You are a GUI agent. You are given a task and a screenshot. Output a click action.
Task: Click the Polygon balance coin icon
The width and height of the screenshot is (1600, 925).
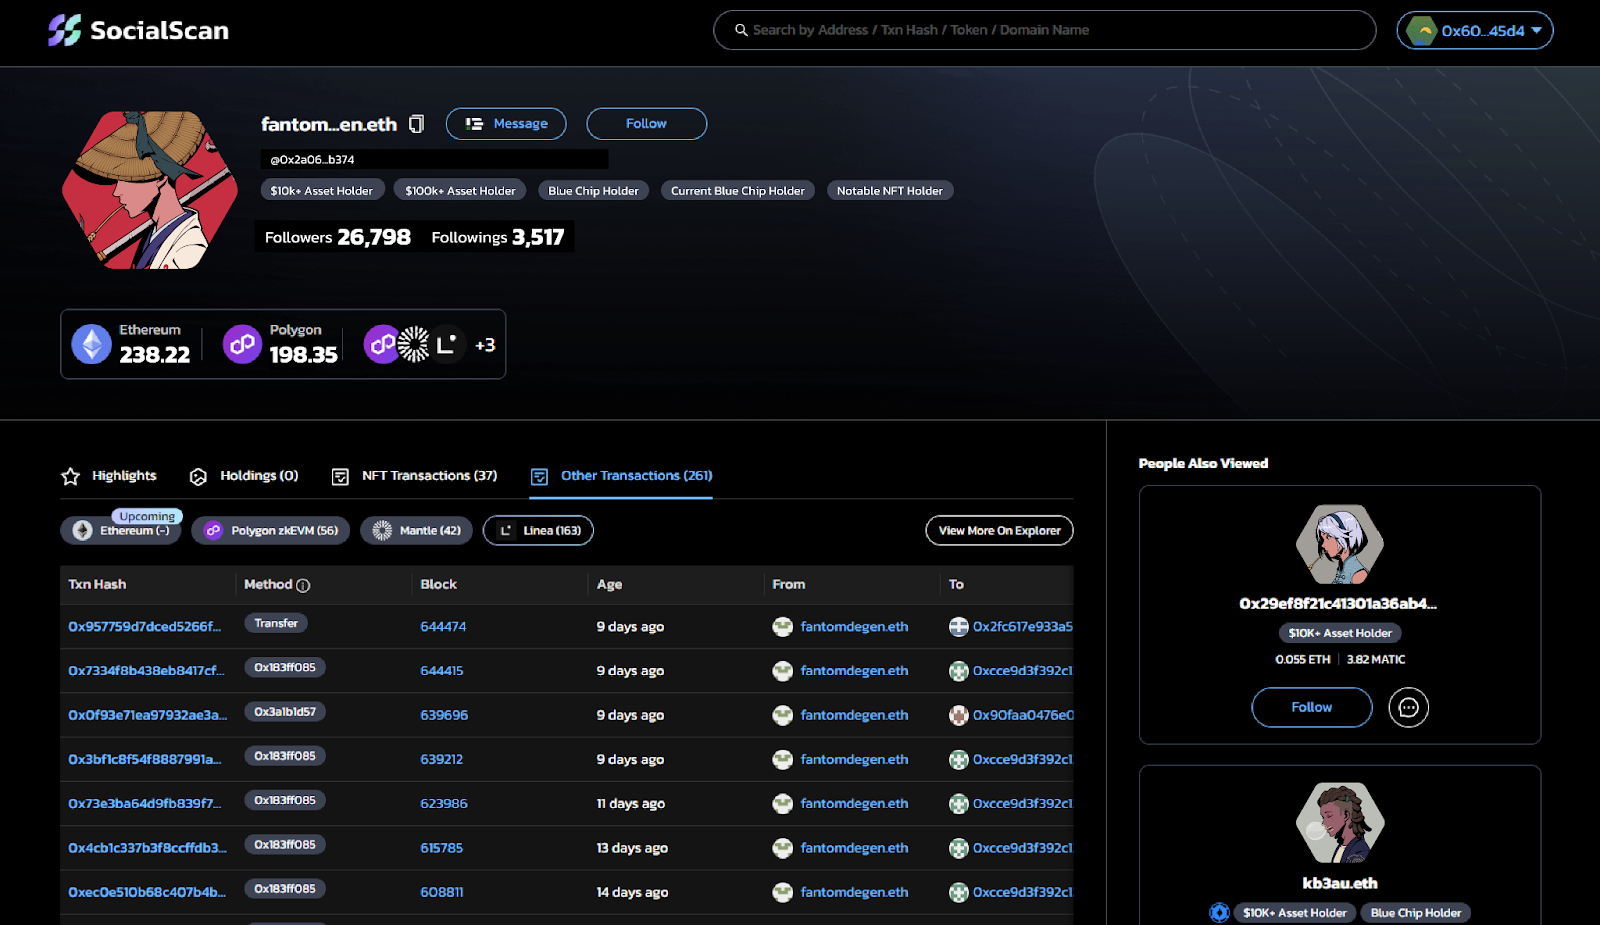coord(242,345)
